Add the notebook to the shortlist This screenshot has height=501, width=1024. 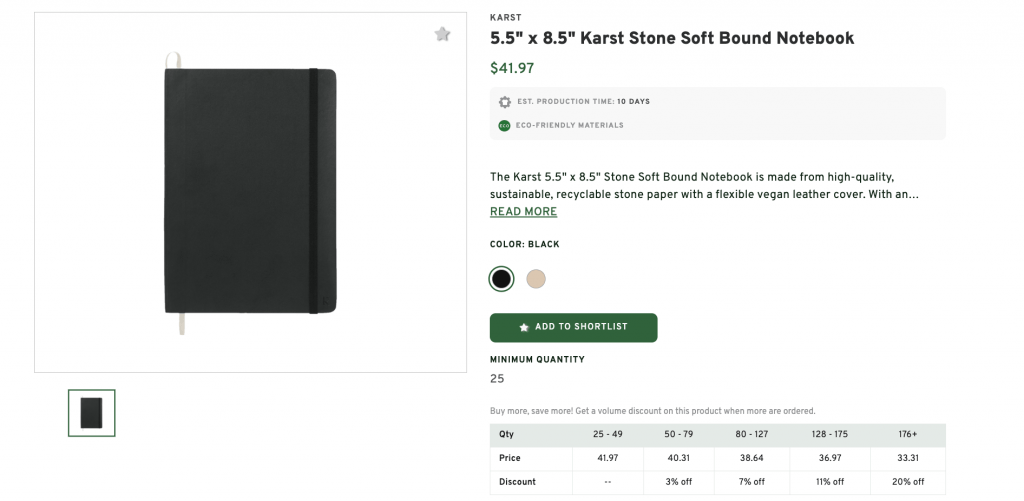pos(573,327)
